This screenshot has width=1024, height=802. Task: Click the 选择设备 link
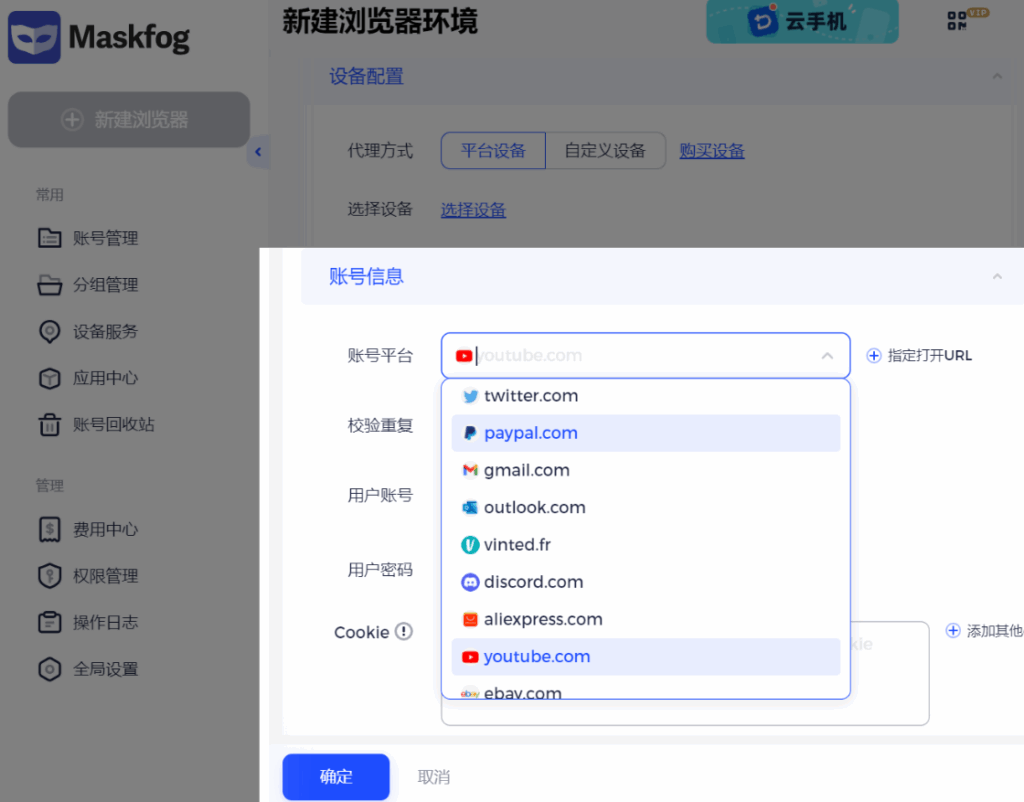473,210
